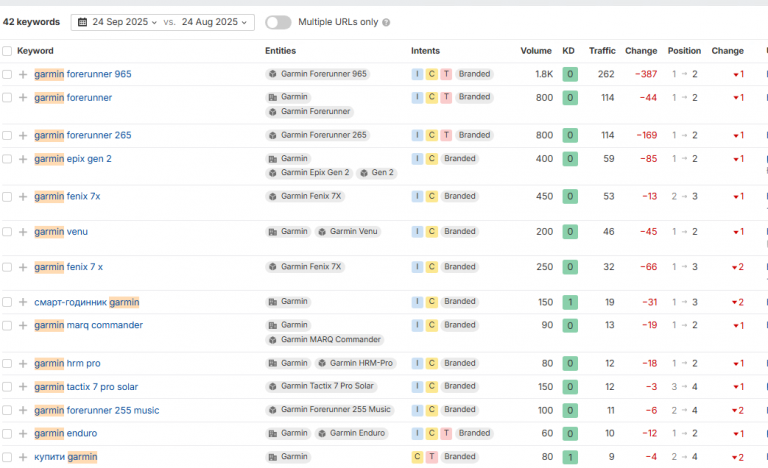Open the garmin enduro keyword link

[x=66, y=433]
